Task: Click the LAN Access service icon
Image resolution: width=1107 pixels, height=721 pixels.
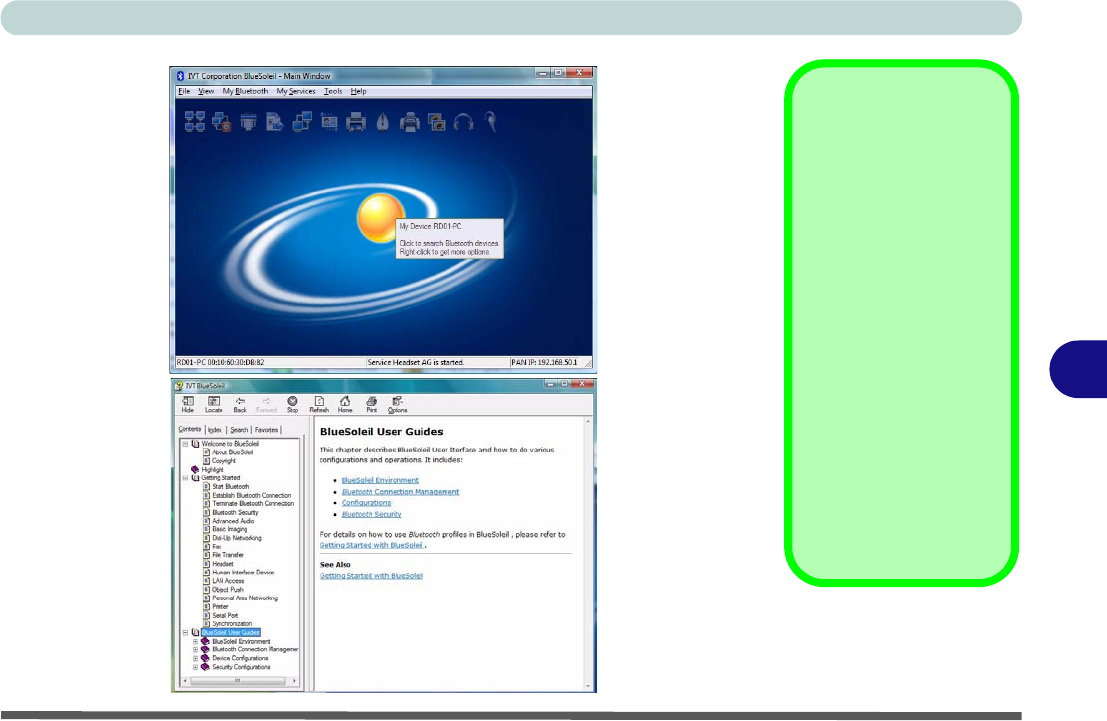Action: click(x=302, y=121)
